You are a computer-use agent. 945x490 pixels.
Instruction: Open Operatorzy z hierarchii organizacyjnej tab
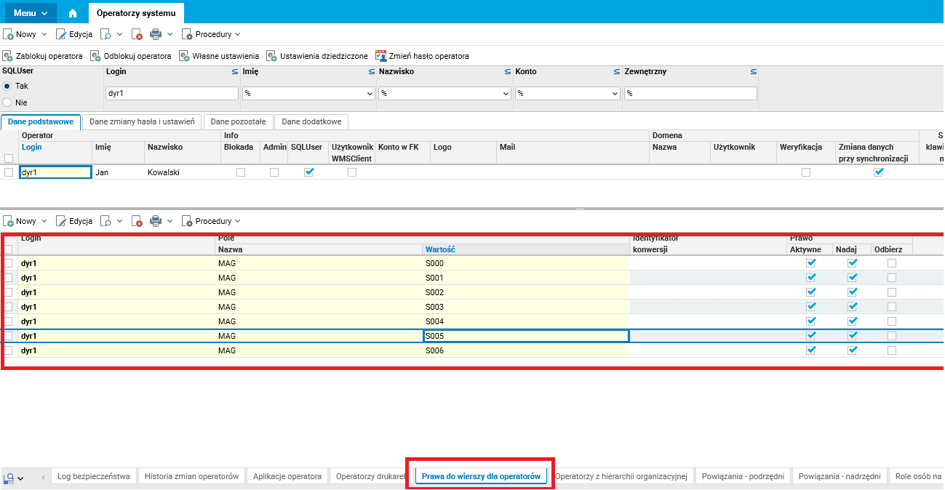(x=621, y=476)
